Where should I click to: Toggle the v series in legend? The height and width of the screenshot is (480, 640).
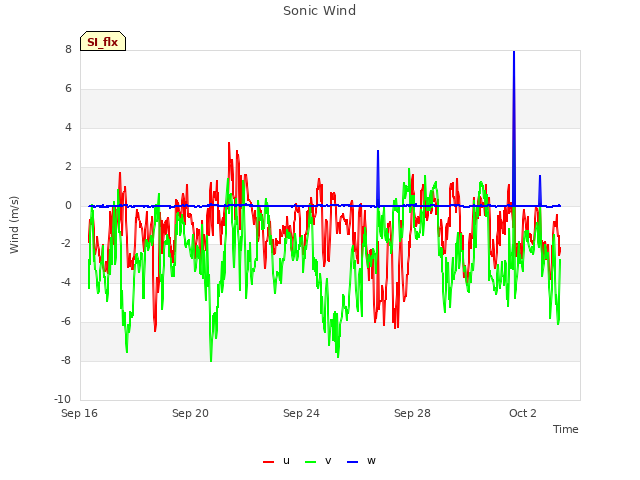click(x=318, y=461)
